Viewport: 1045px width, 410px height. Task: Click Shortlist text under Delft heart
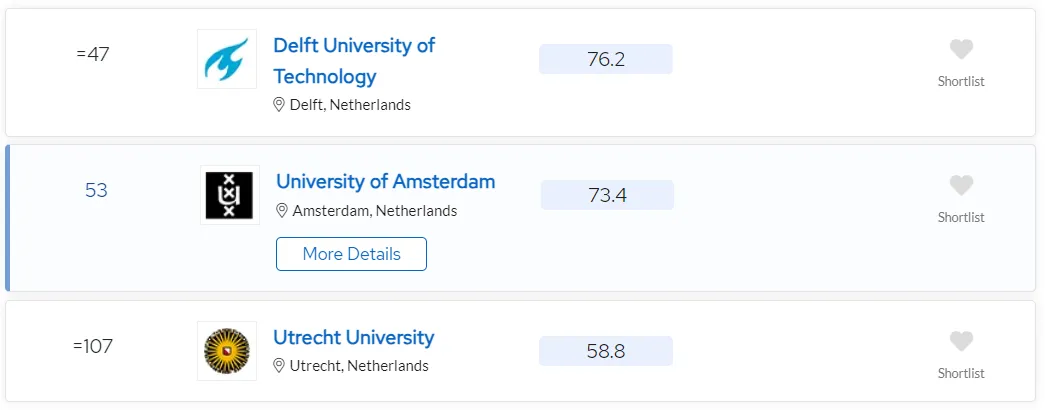[x=961, y=81]
